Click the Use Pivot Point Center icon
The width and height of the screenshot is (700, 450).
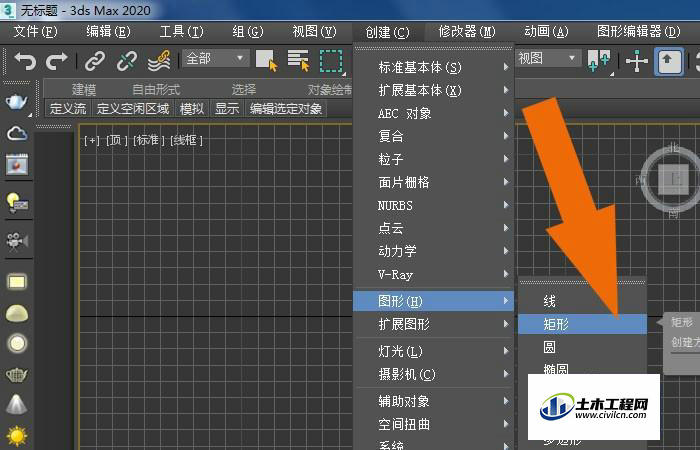click(599, 61)
